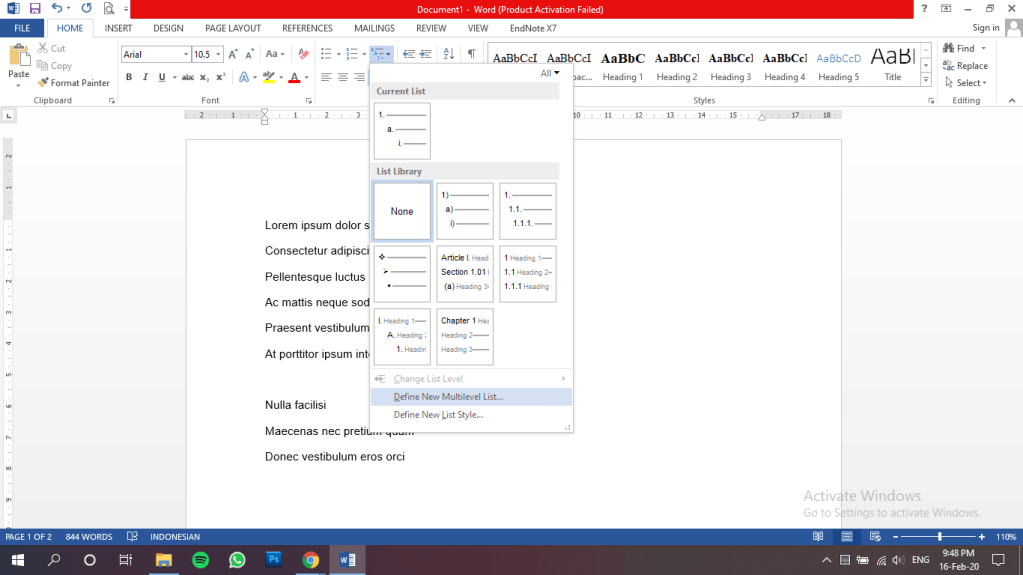This screenshot has width=1023, height=575.
Task: Click the Clear All Formatting eraser icon
Action: click(x=303, y=54)
